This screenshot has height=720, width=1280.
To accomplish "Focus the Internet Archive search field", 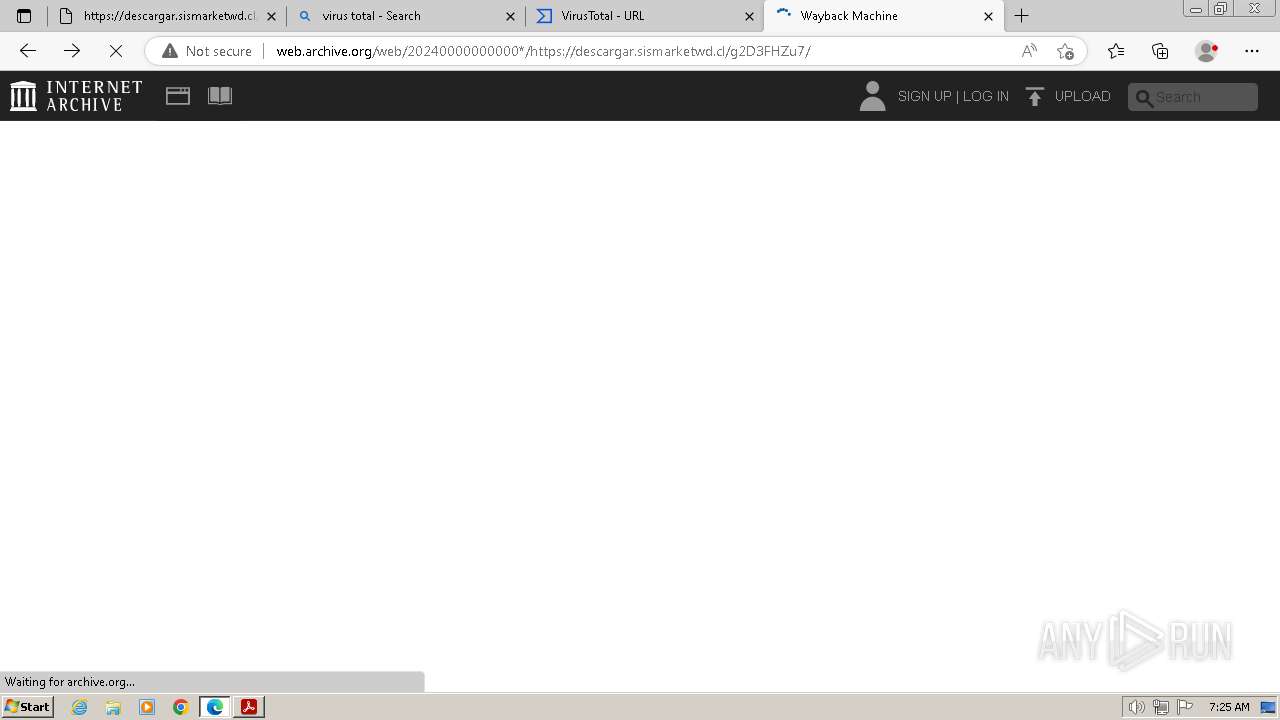I will 1193,97.
